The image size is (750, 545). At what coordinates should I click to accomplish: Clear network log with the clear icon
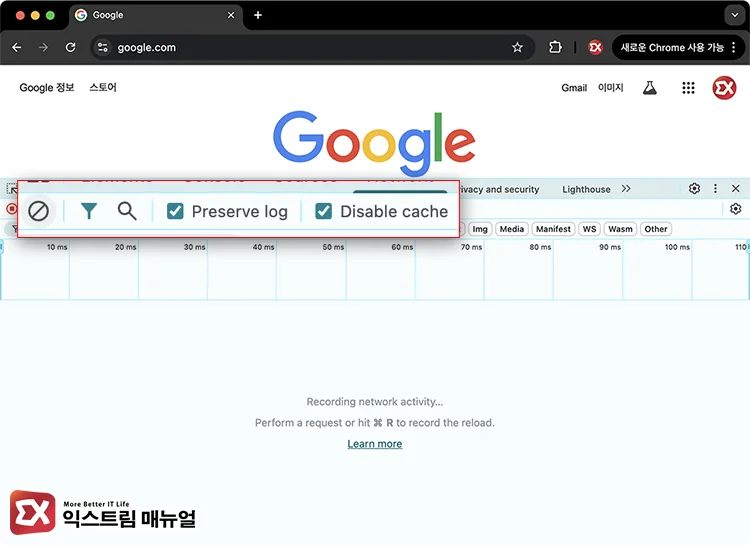(38, 211)
